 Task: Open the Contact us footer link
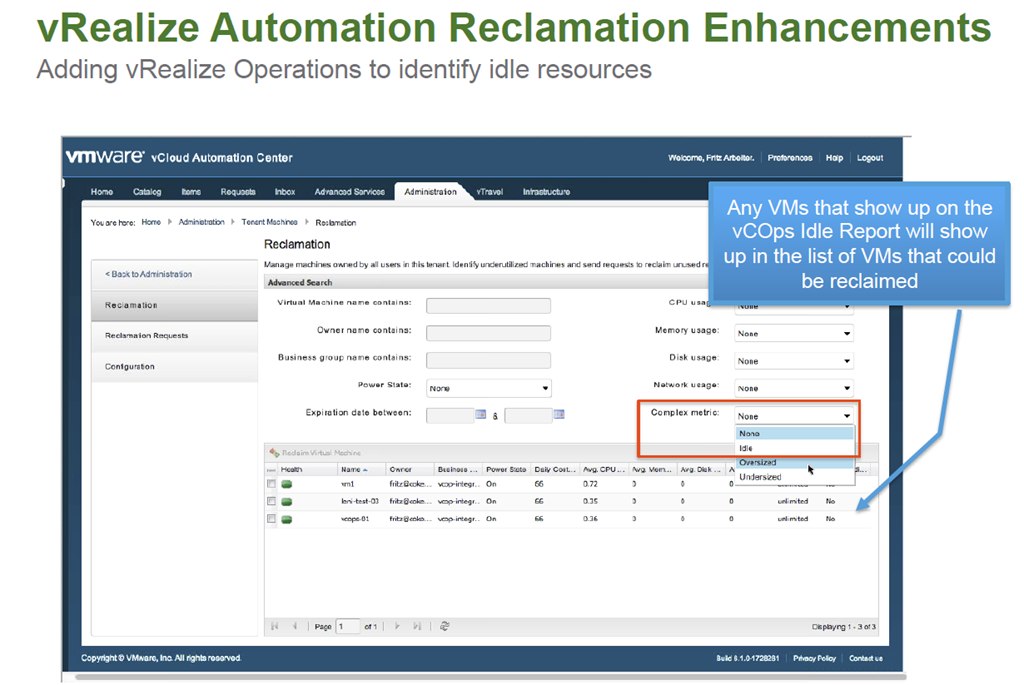tap(866, 658)
